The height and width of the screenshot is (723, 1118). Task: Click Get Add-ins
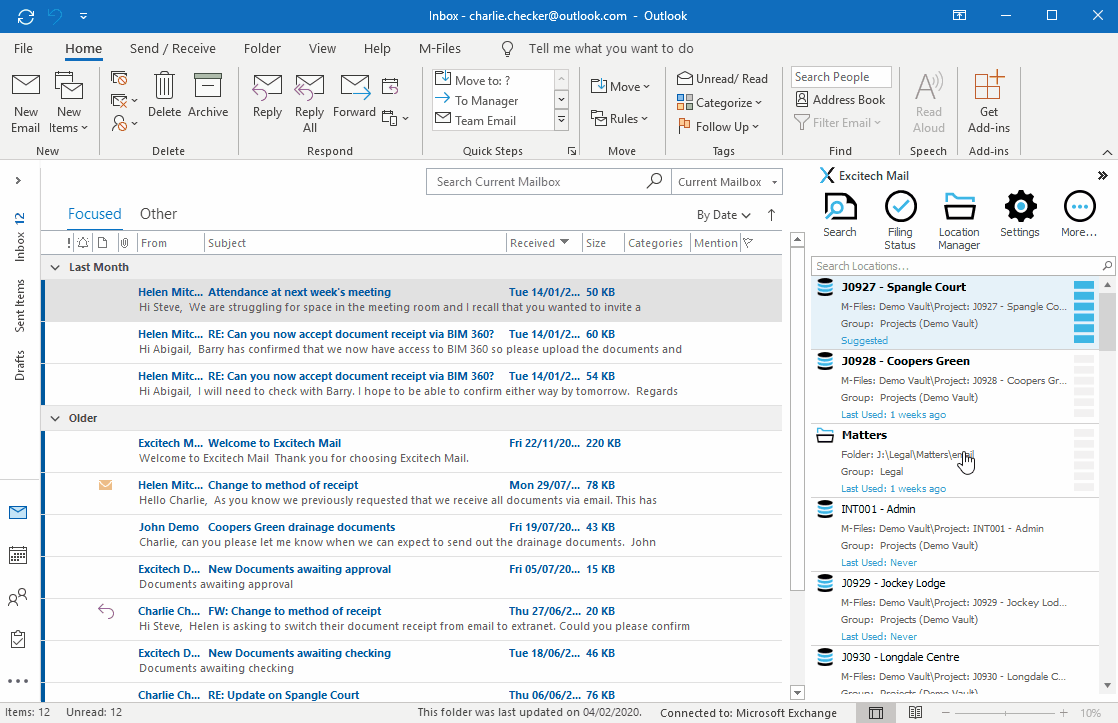[x=988, y=103]
